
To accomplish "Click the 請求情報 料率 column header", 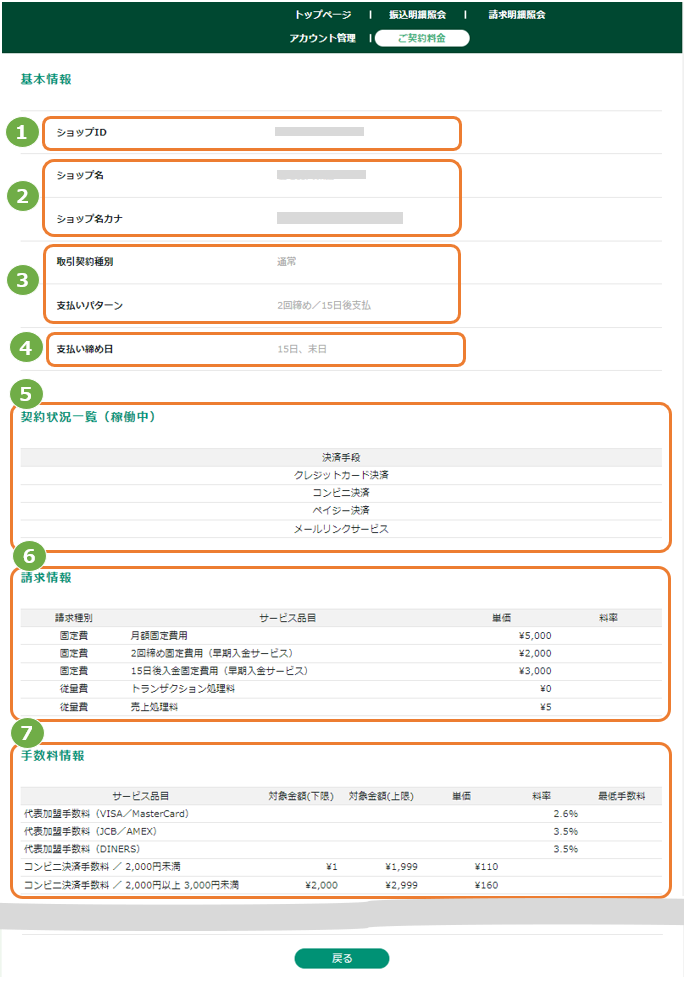I will 608,617.
